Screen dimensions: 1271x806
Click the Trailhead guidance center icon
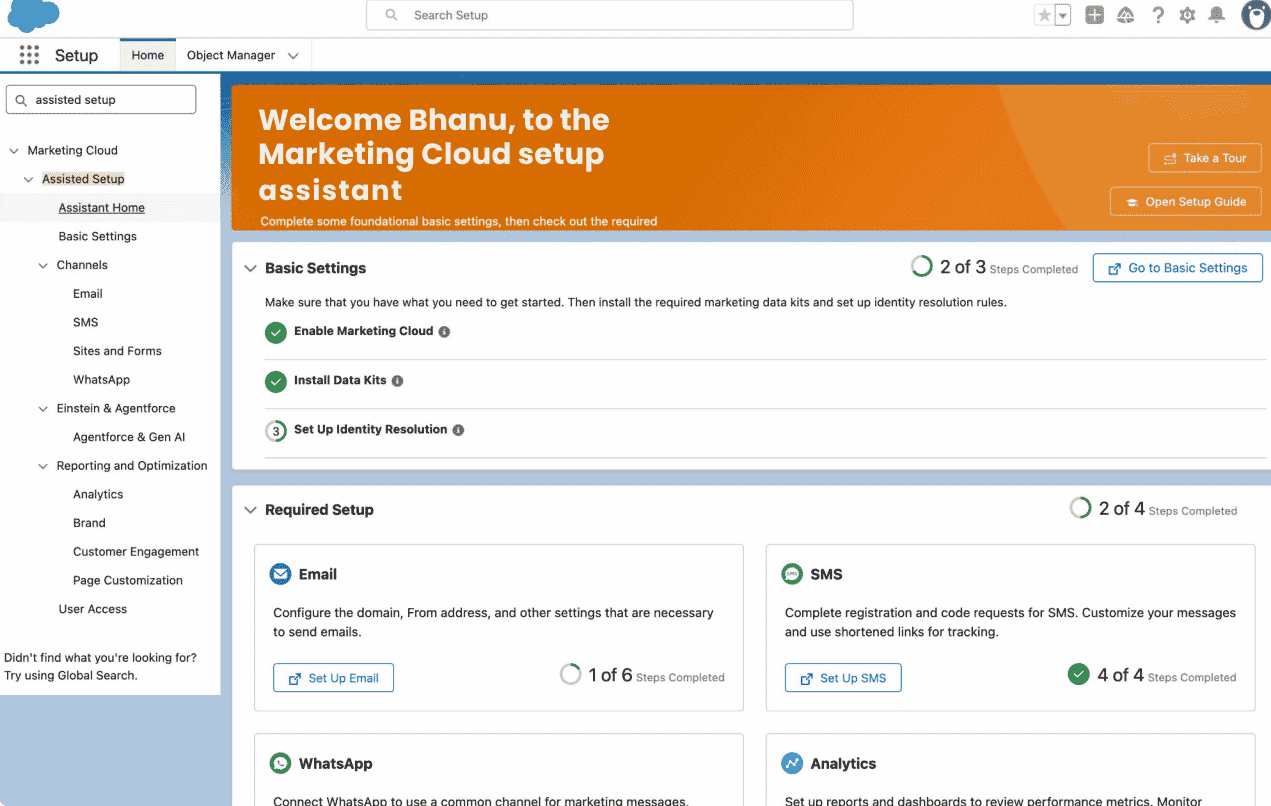click(1126, 15)
